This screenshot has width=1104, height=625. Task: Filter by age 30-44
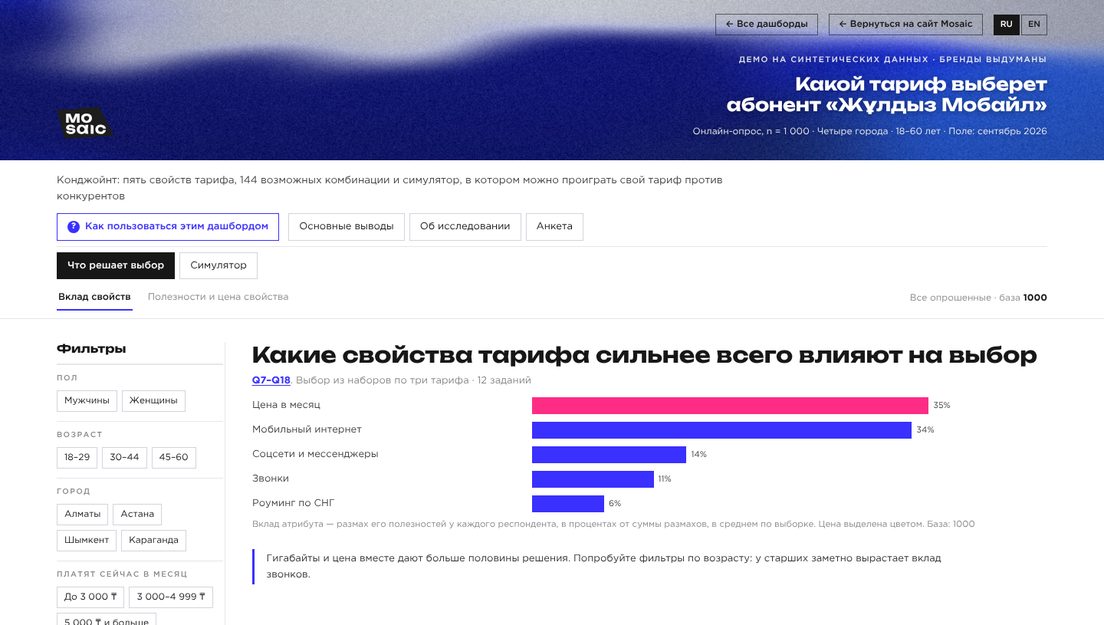pyautogui.click(x=125, y=457)
